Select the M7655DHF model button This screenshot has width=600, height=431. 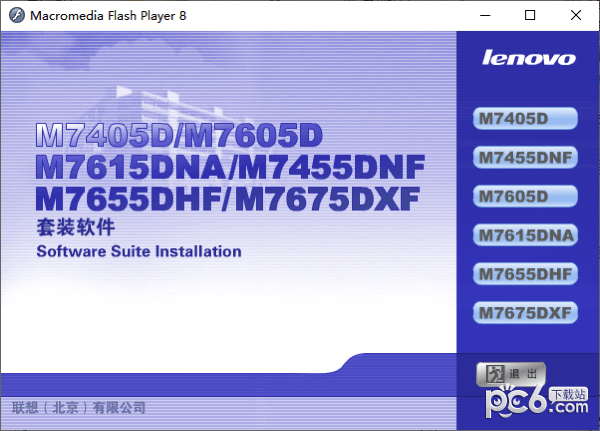[x=525, y=274]
